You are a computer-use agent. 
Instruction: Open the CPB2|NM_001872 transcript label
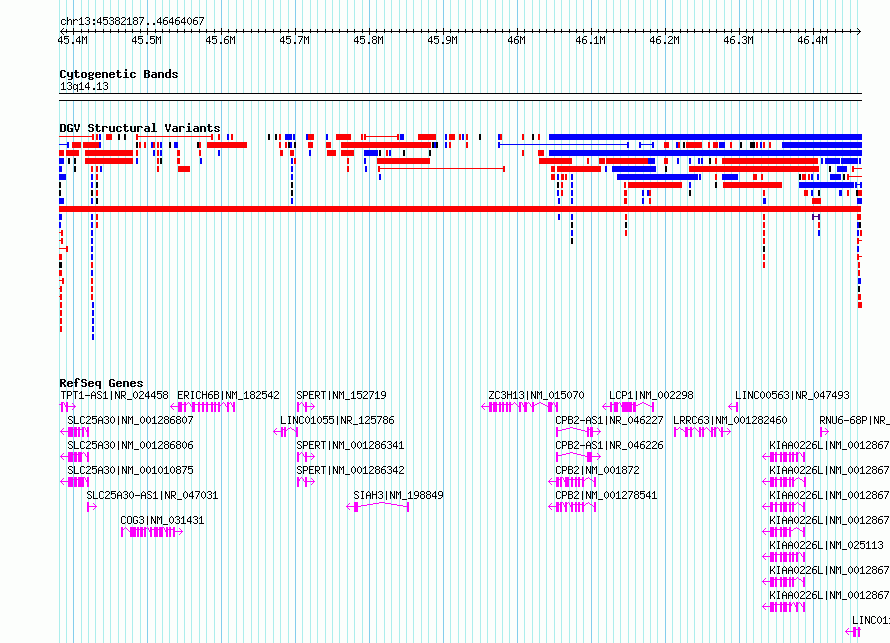pyautogui.click(x=597, y=470)
